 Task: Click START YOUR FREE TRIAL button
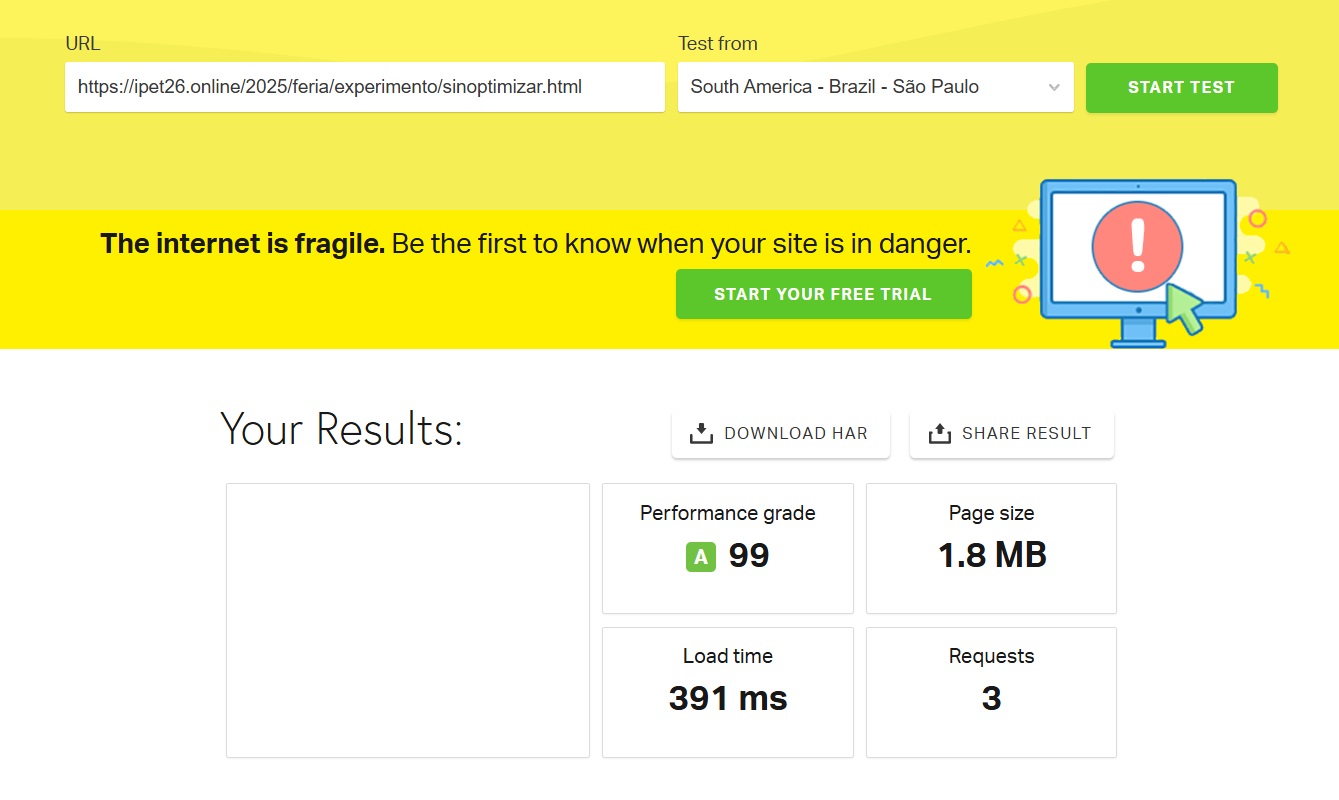823,294
